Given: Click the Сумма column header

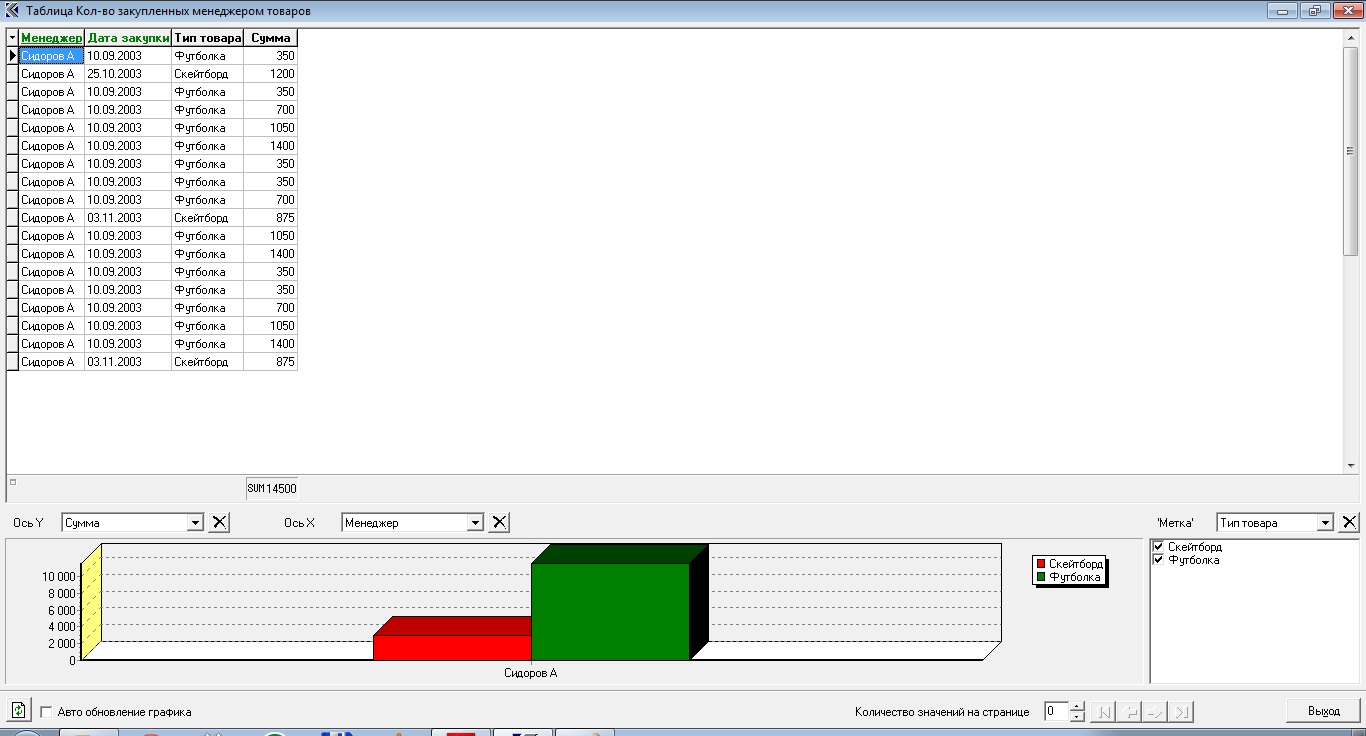Looking at the screenshot, I should [x=271, y=38].
